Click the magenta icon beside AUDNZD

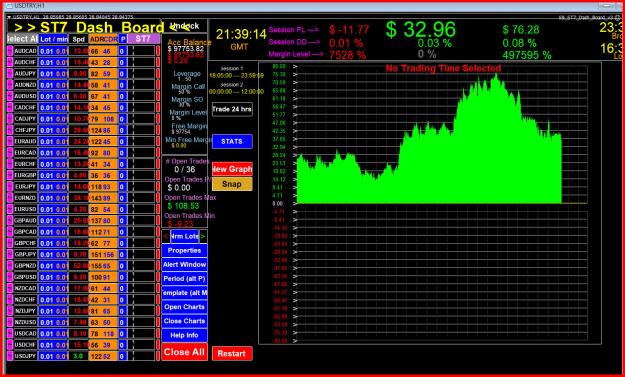[x=10, y=85]
